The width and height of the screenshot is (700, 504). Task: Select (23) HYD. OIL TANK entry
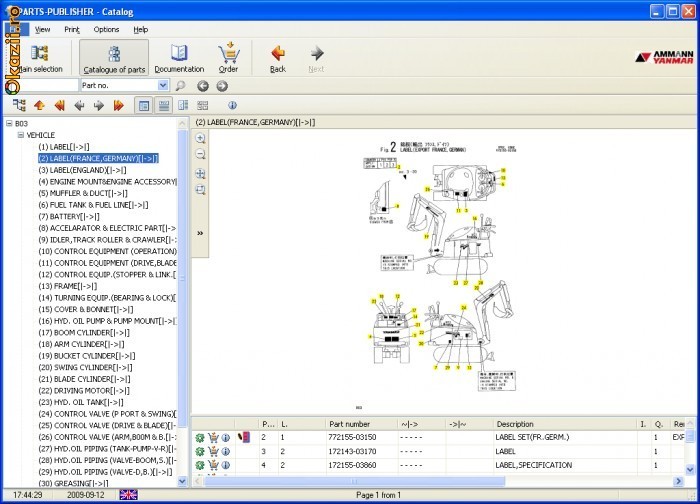tap(81, 402)
